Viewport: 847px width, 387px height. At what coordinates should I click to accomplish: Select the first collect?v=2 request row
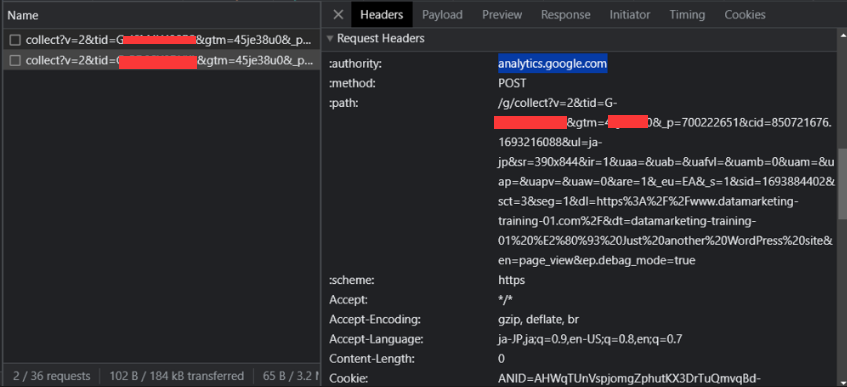[162, 40]
